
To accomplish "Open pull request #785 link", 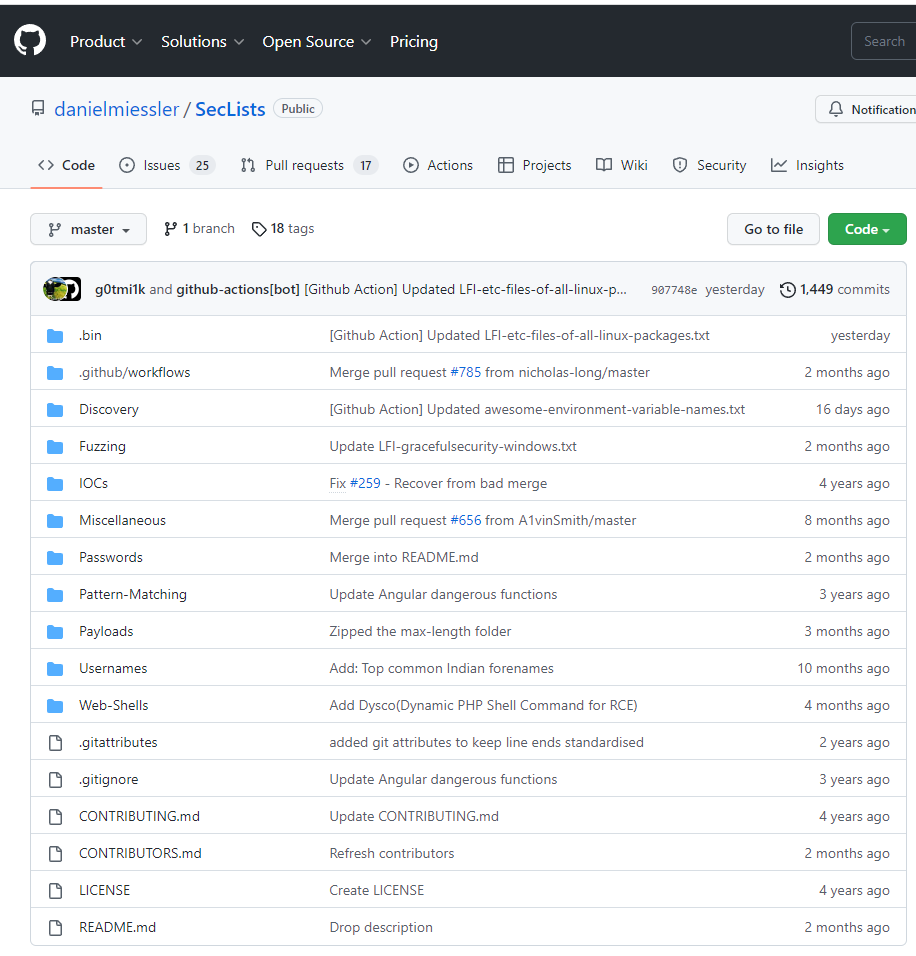I will point(465,373).
